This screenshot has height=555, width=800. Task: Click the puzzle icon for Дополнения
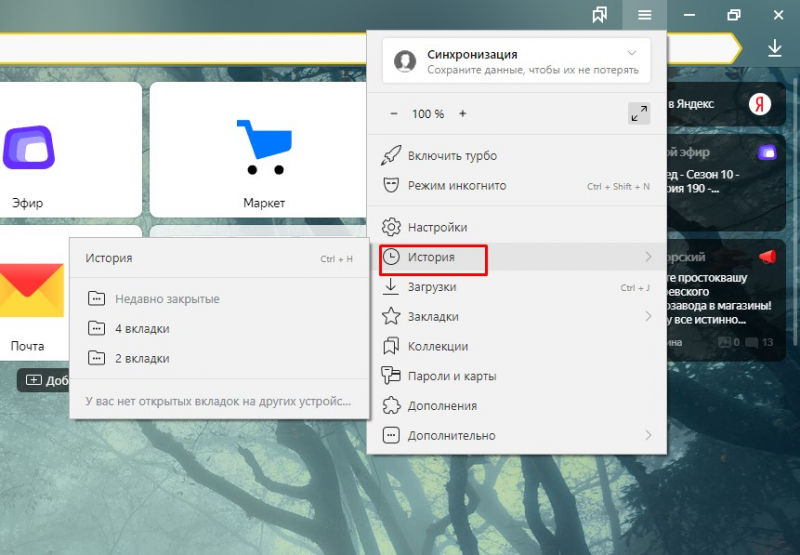(x=391, y=406)
